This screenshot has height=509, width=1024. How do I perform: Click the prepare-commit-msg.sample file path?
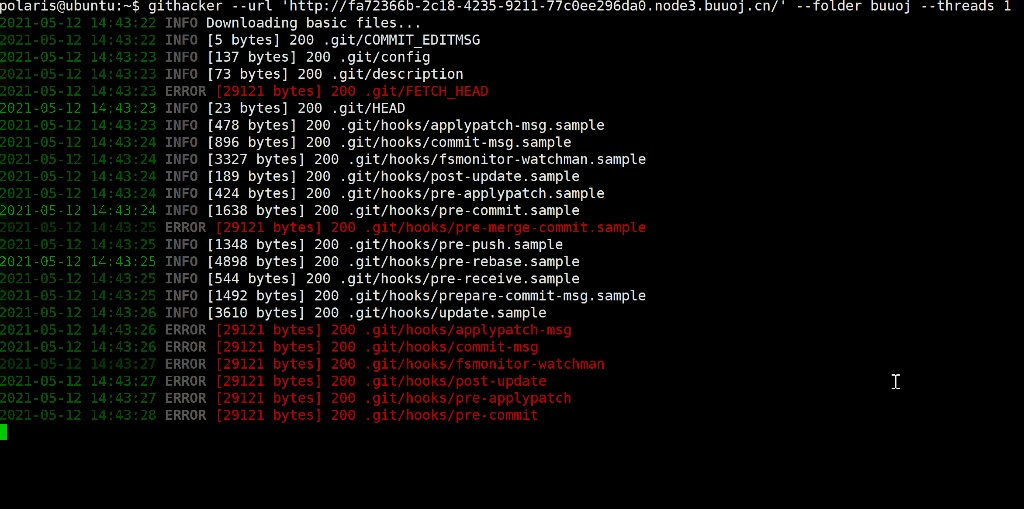[496, 295]
